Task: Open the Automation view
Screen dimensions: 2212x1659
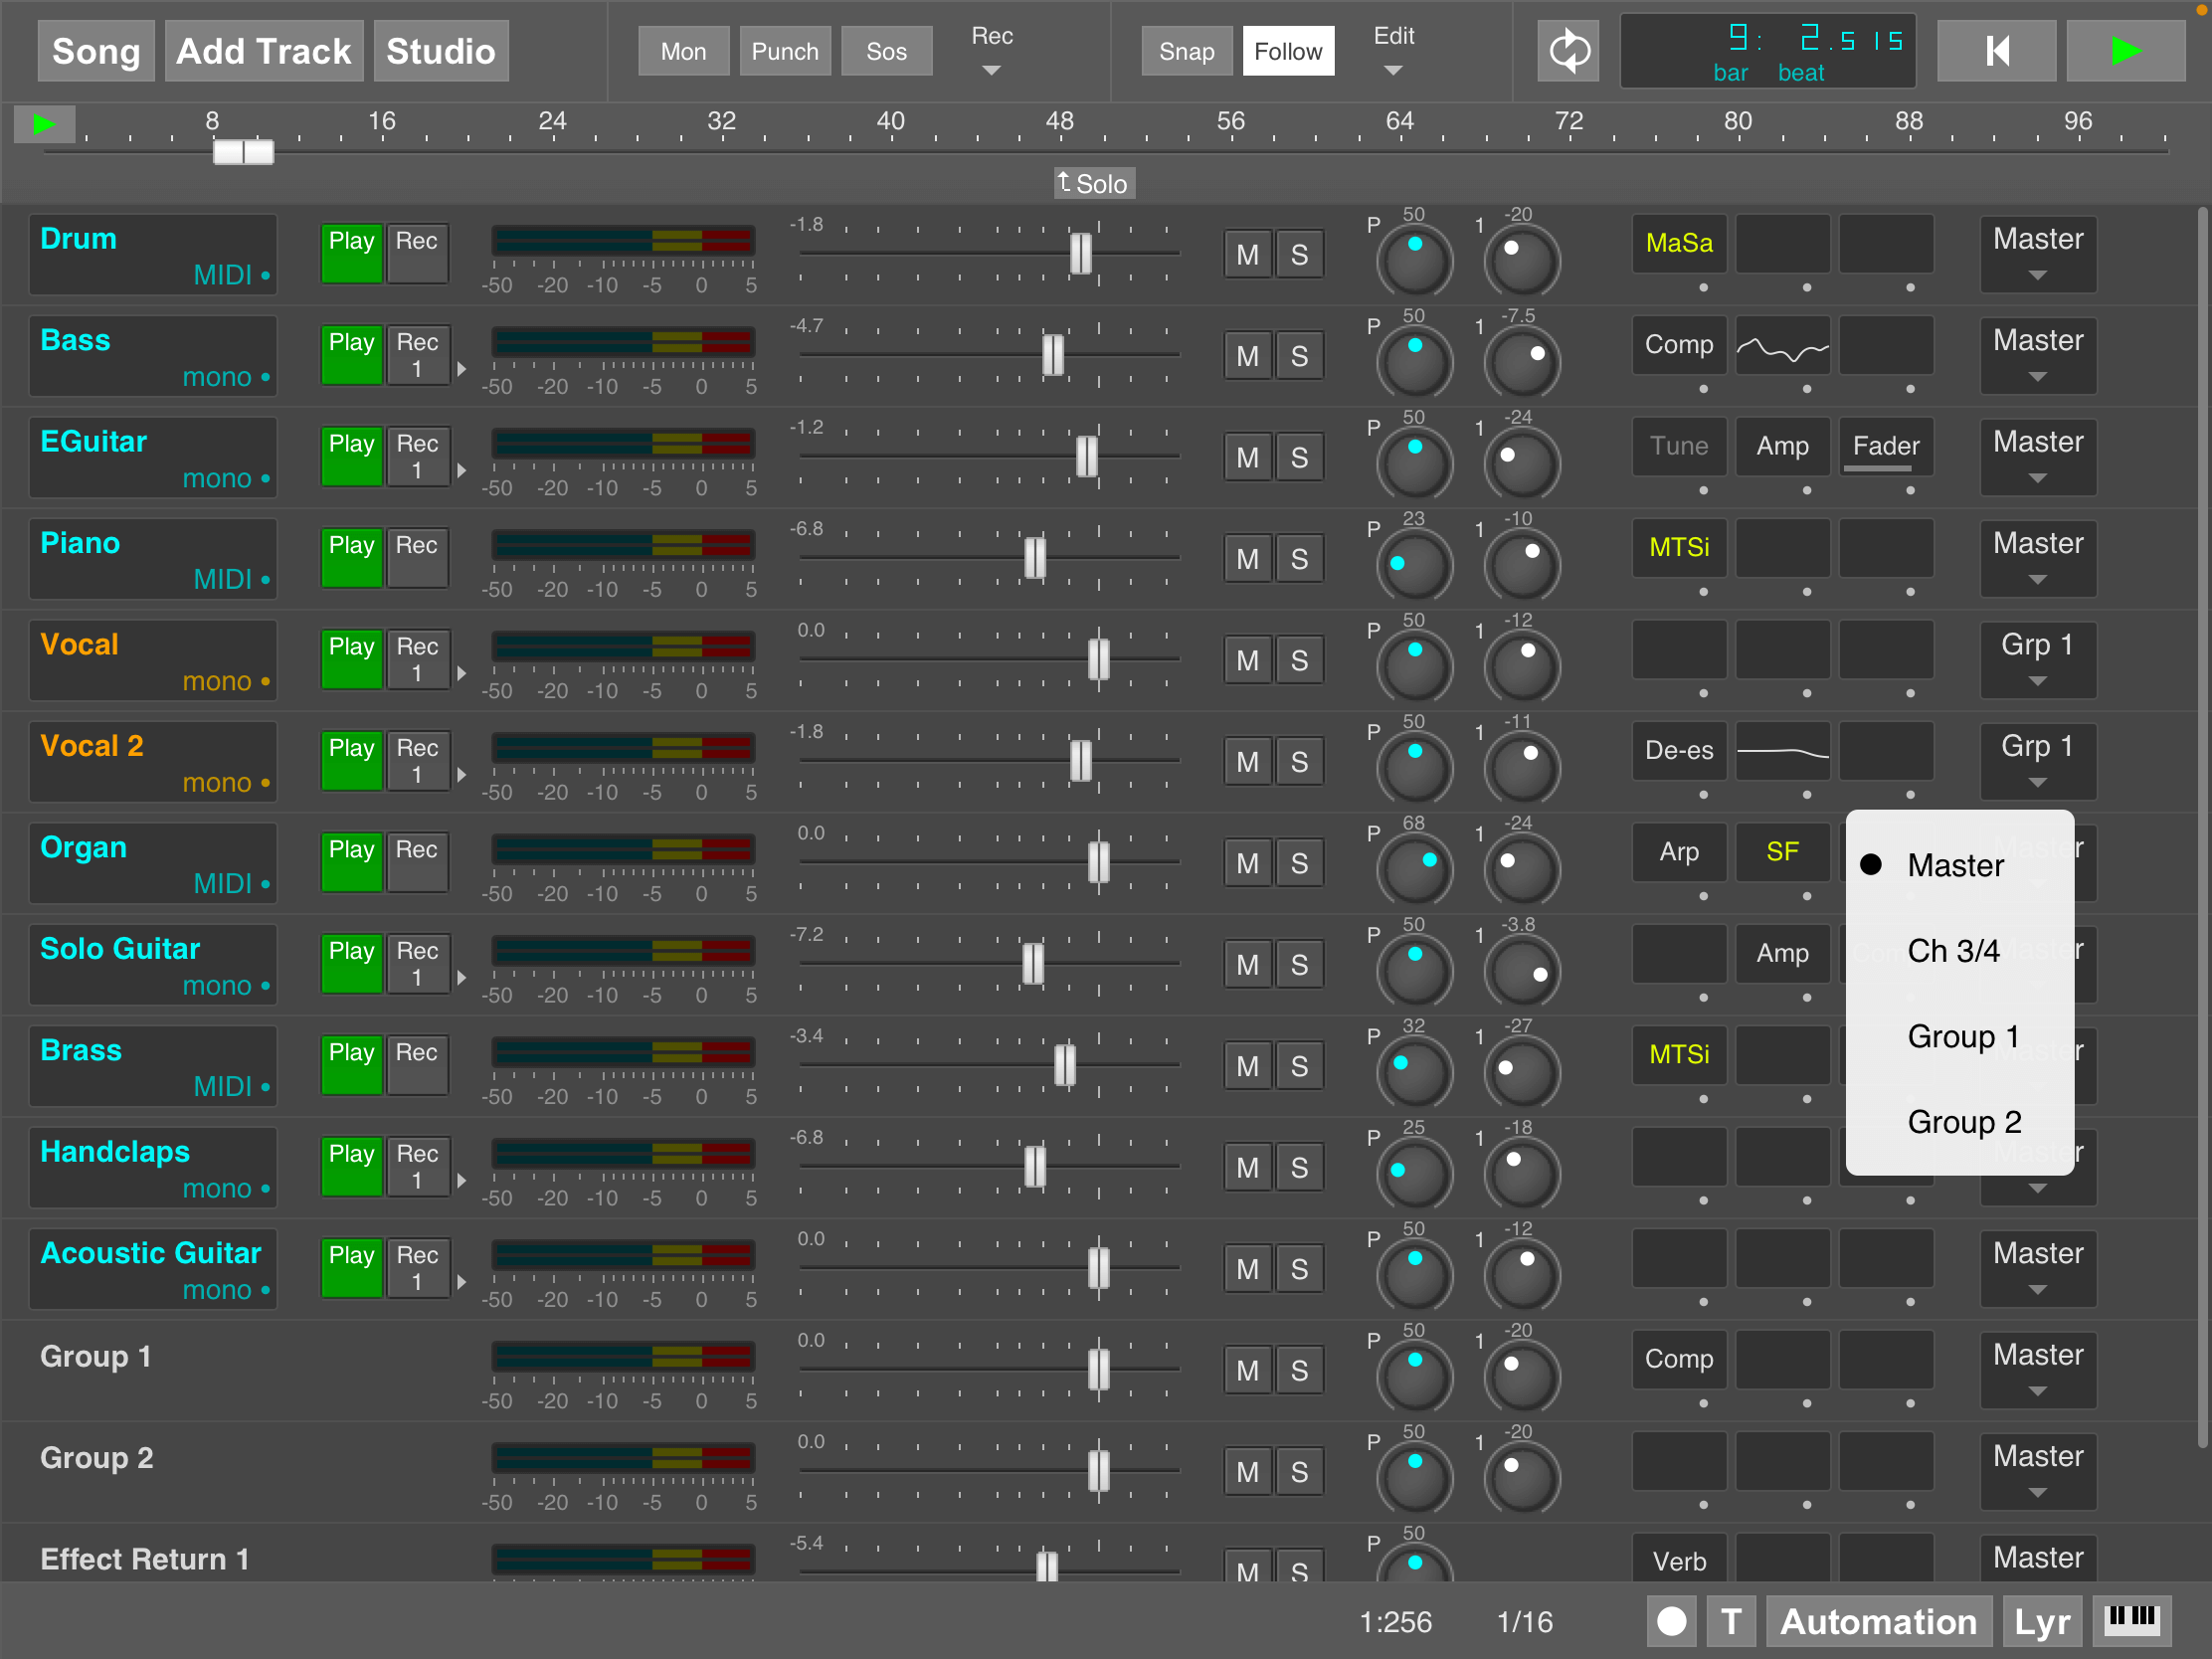Action: pos(1878,1621)
